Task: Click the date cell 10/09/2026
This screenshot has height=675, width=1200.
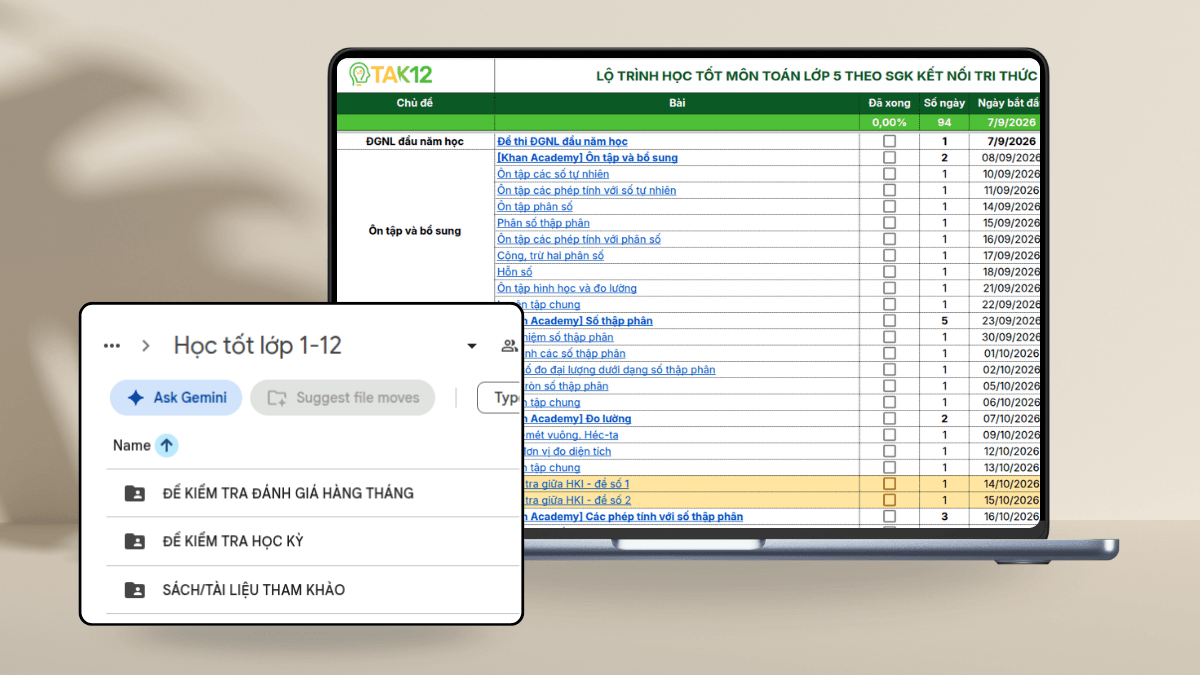Action: tap(1005, 174)
